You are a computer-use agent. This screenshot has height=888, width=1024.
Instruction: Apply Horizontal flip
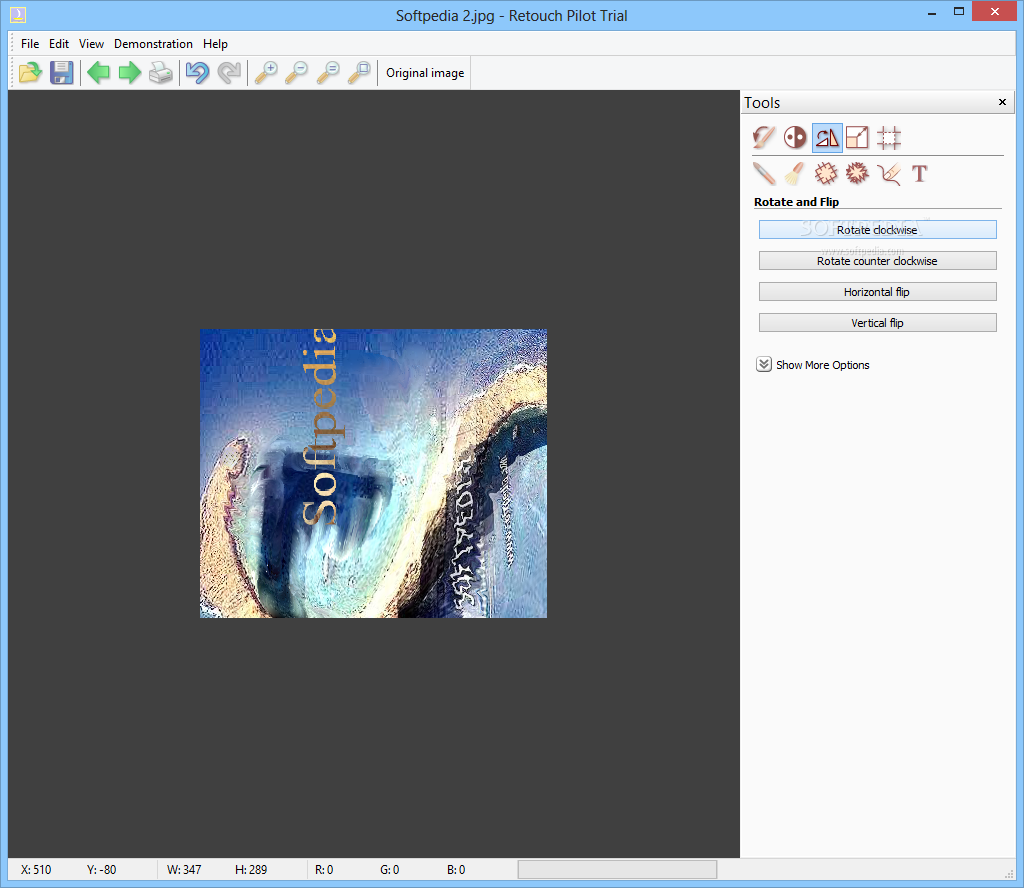click(877, 292)
